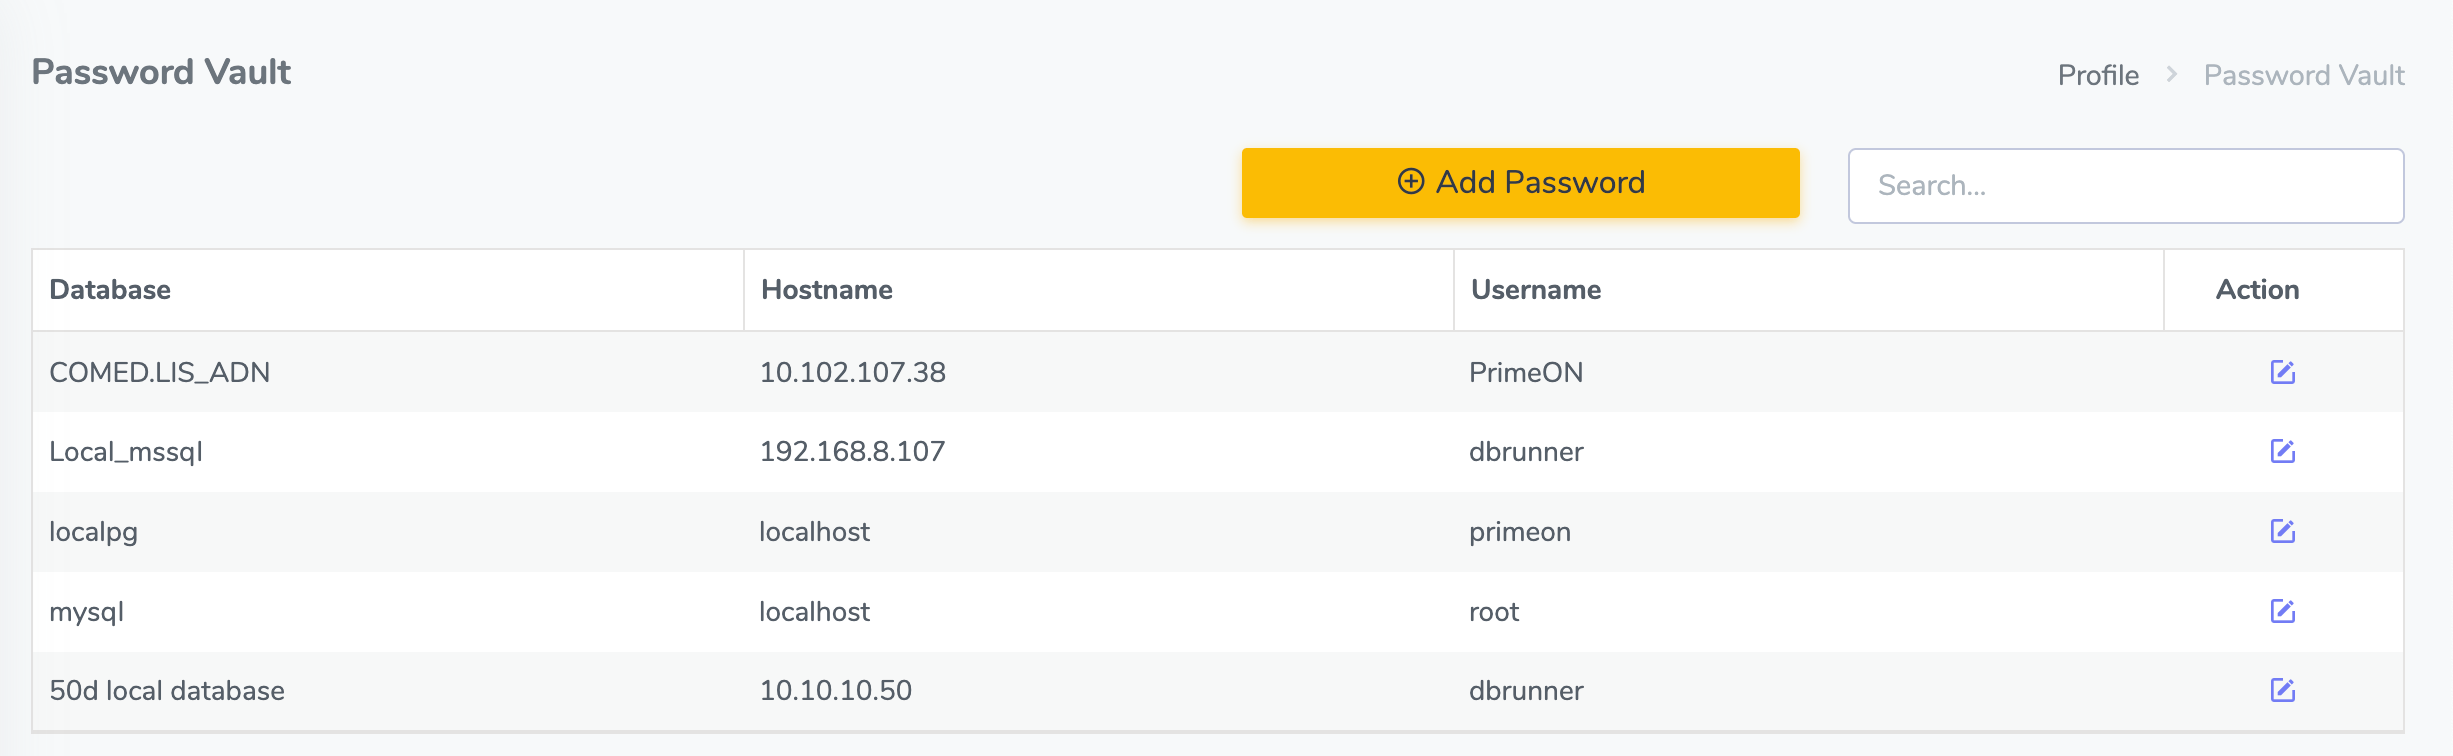Click the plus icon in Add Password
Viewport: 2453px width, 756px height.
point(1410,181)
